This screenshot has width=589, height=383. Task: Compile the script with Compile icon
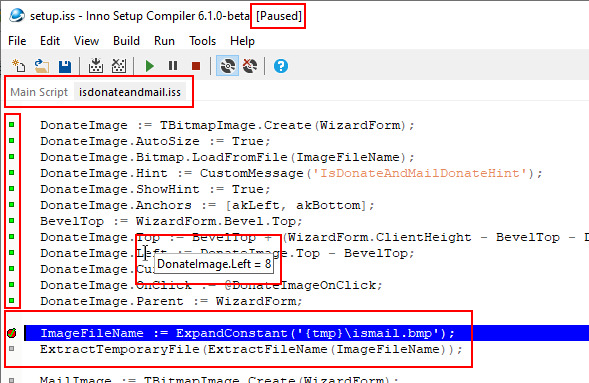coord(96,66)
